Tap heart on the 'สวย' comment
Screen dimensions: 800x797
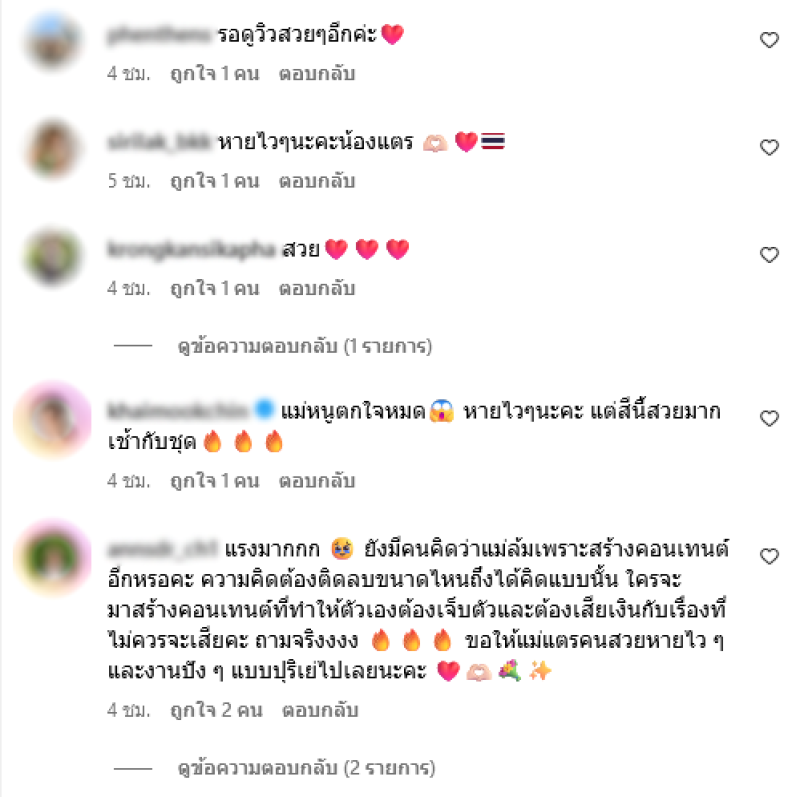(769, 255)
